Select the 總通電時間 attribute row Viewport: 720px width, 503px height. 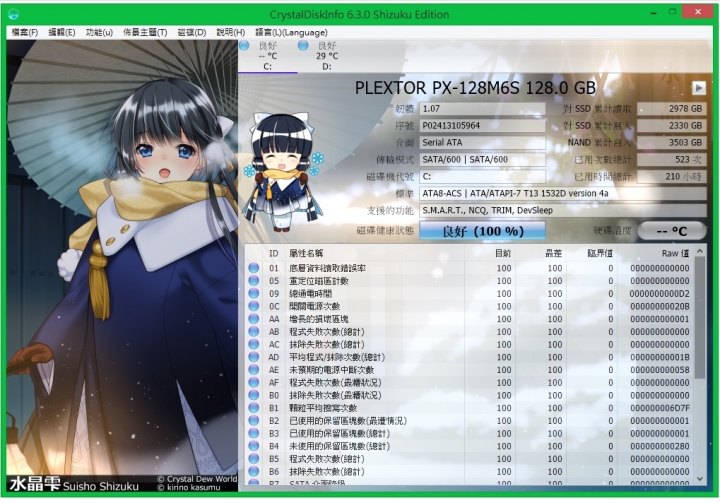(469, 293)
